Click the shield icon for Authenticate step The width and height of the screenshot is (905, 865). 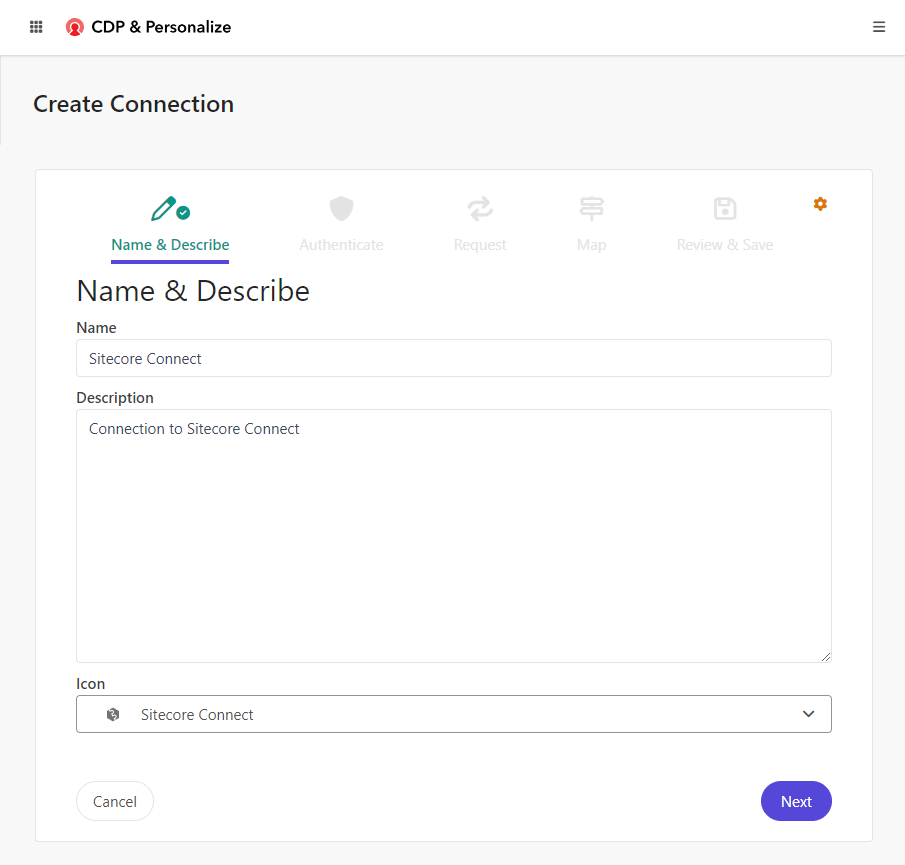[341, 209]
